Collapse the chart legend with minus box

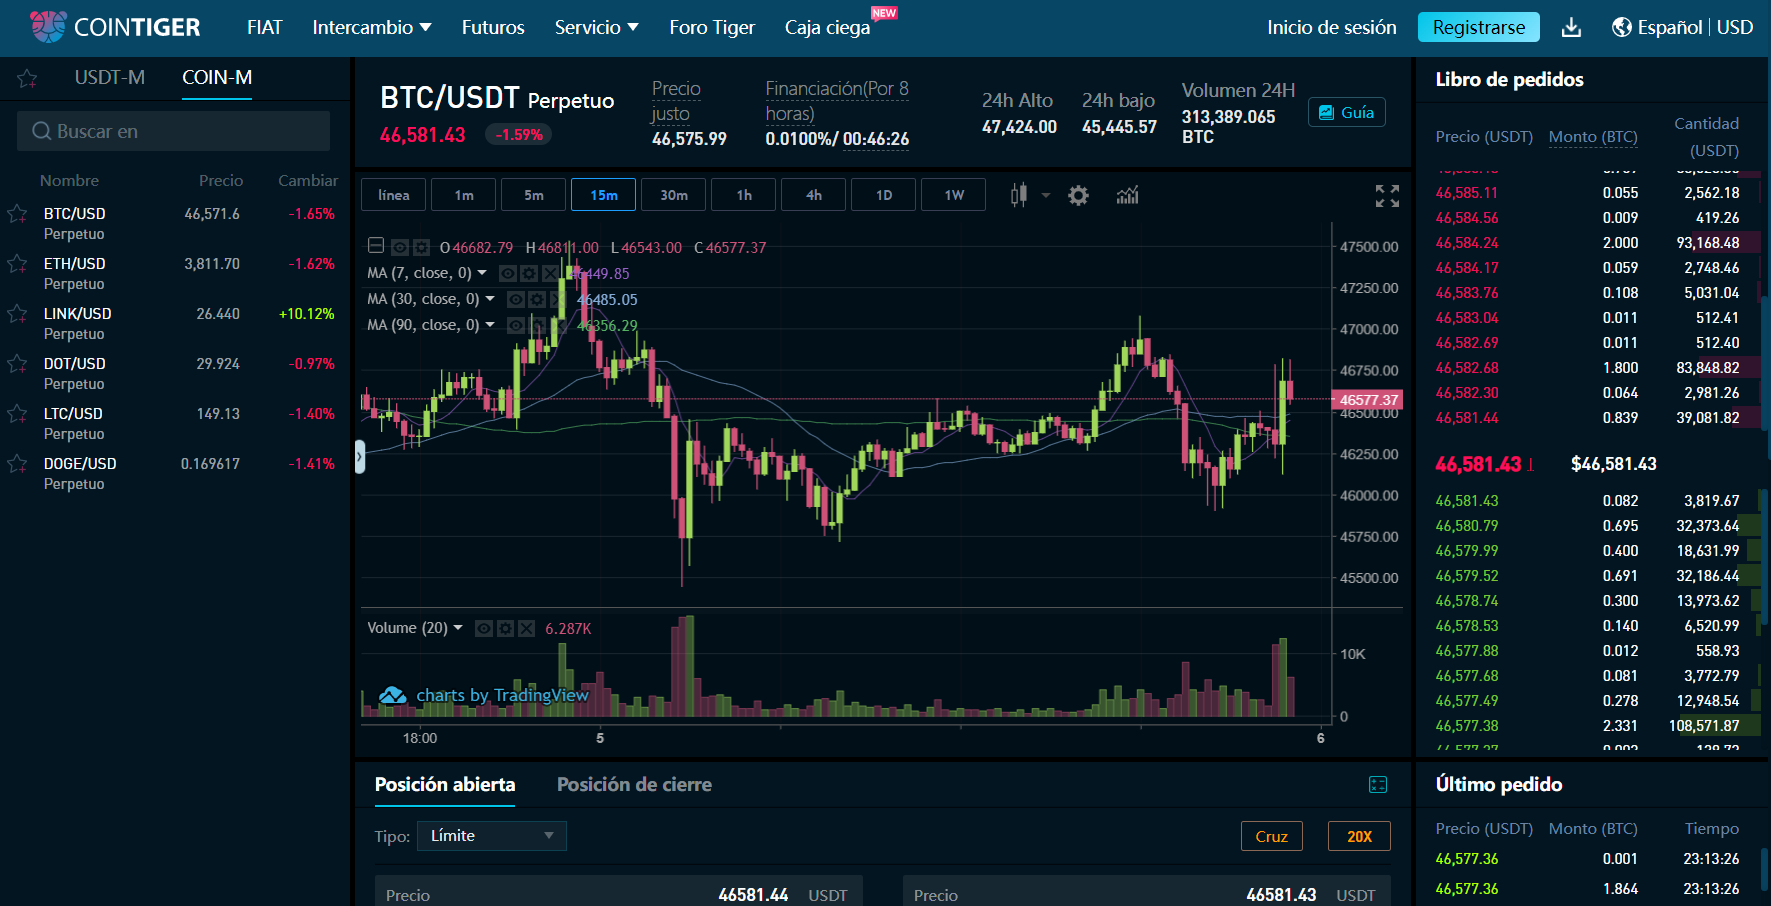coord(376,245)
